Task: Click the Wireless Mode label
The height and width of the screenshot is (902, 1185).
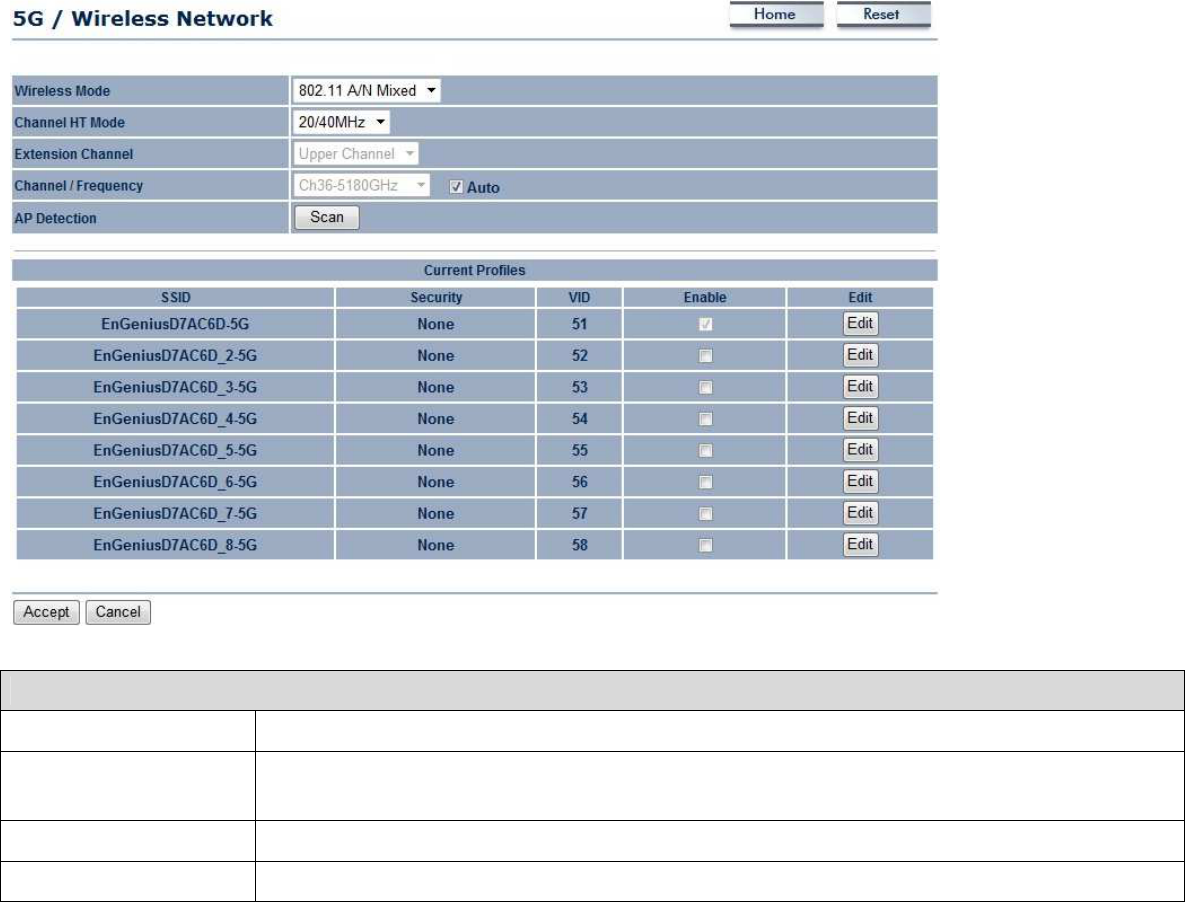Action: [63, 91]
